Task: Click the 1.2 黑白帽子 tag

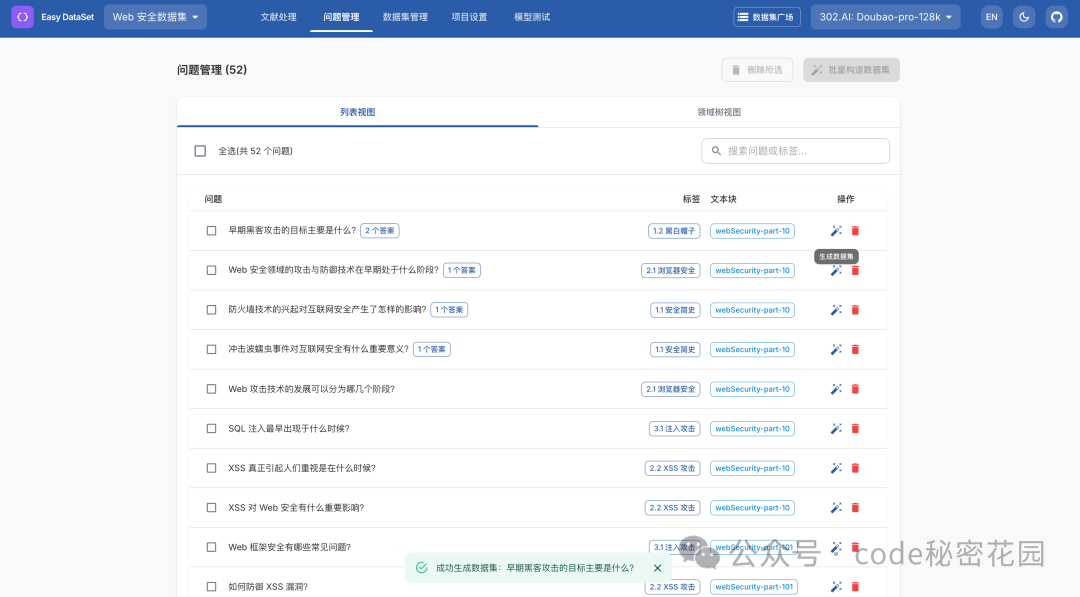Action: (x=674, y=231)
